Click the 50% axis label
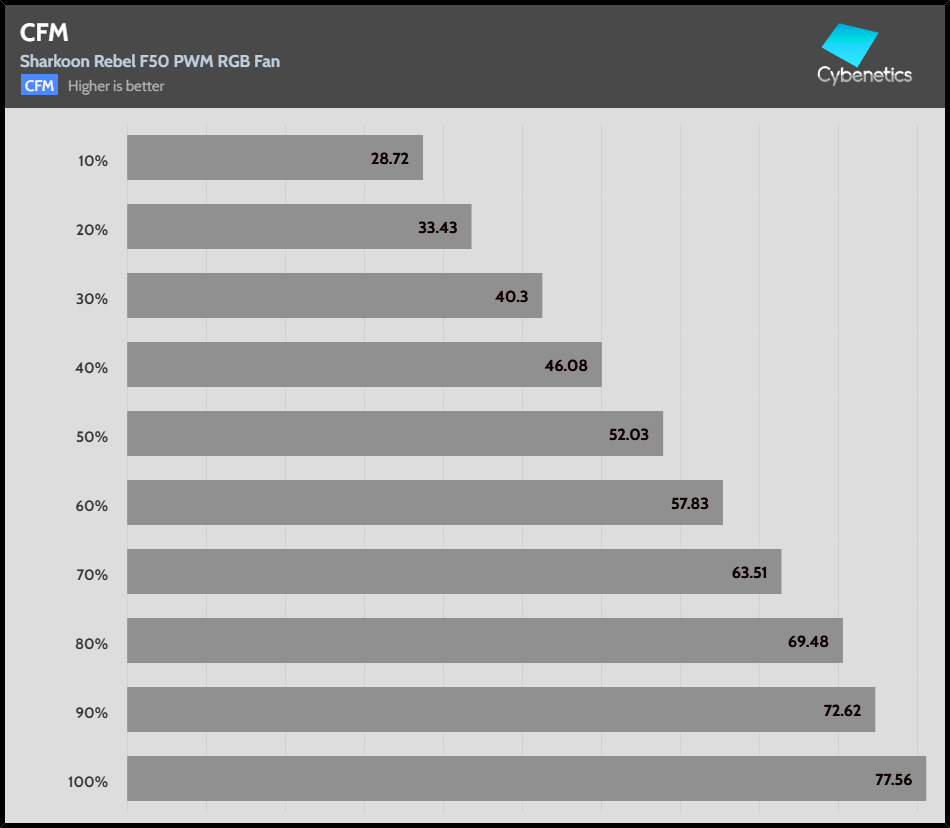950x828 pixels. tap(92, 436)
